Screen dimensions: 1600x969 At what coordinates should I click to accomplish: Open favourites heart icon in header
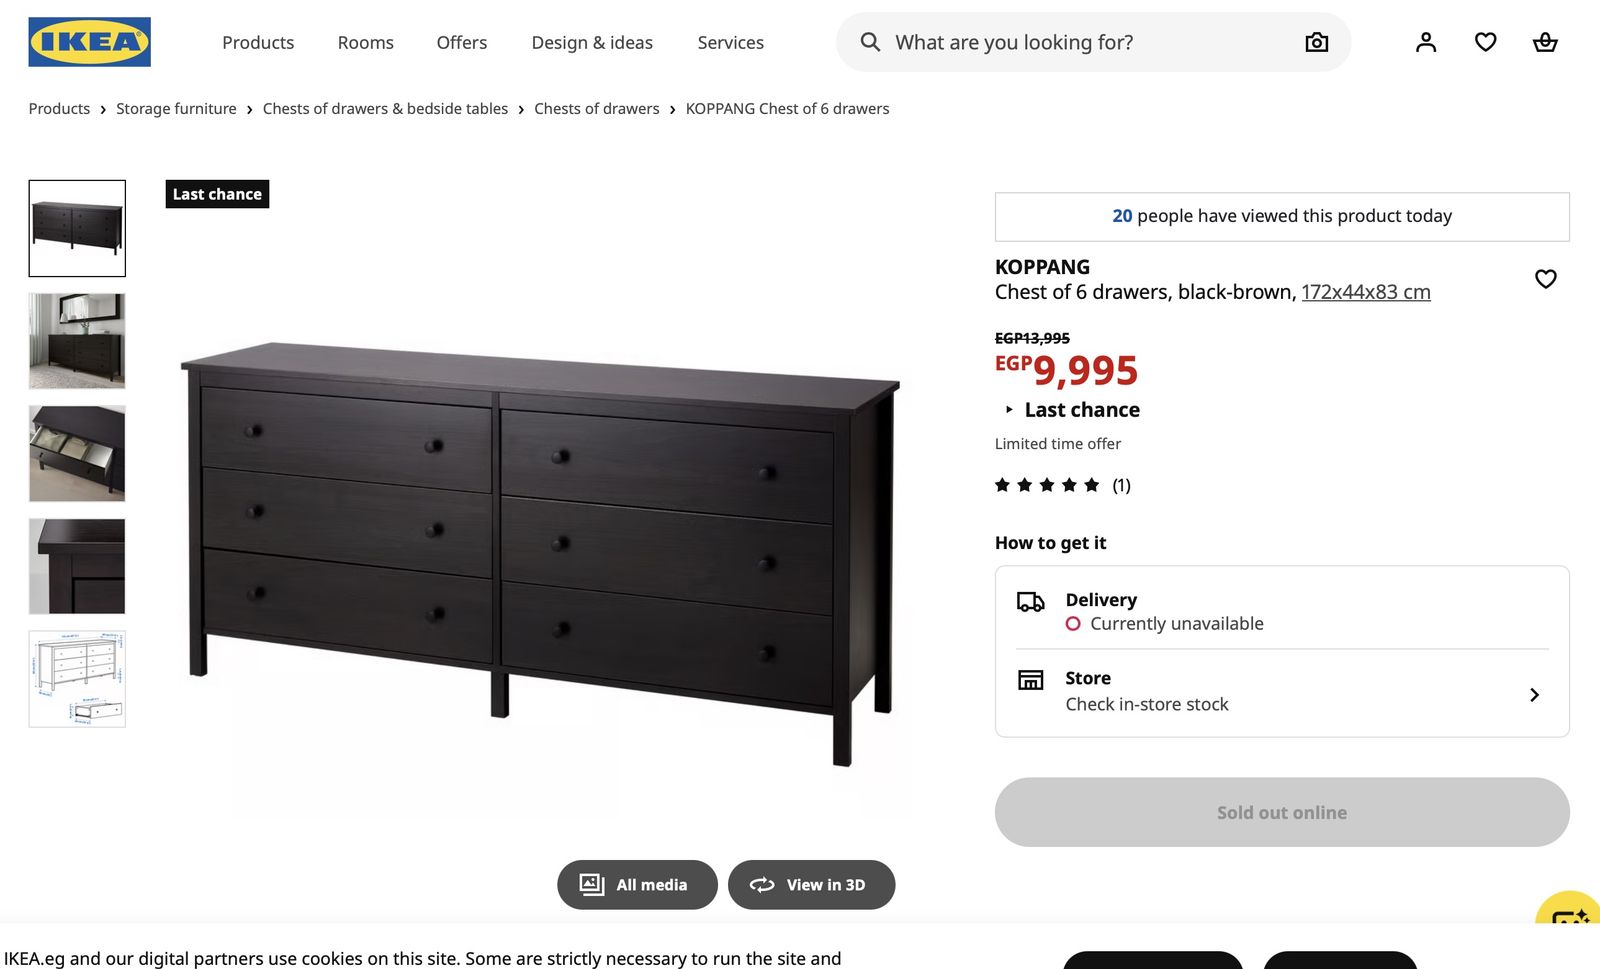(1486, 42)
